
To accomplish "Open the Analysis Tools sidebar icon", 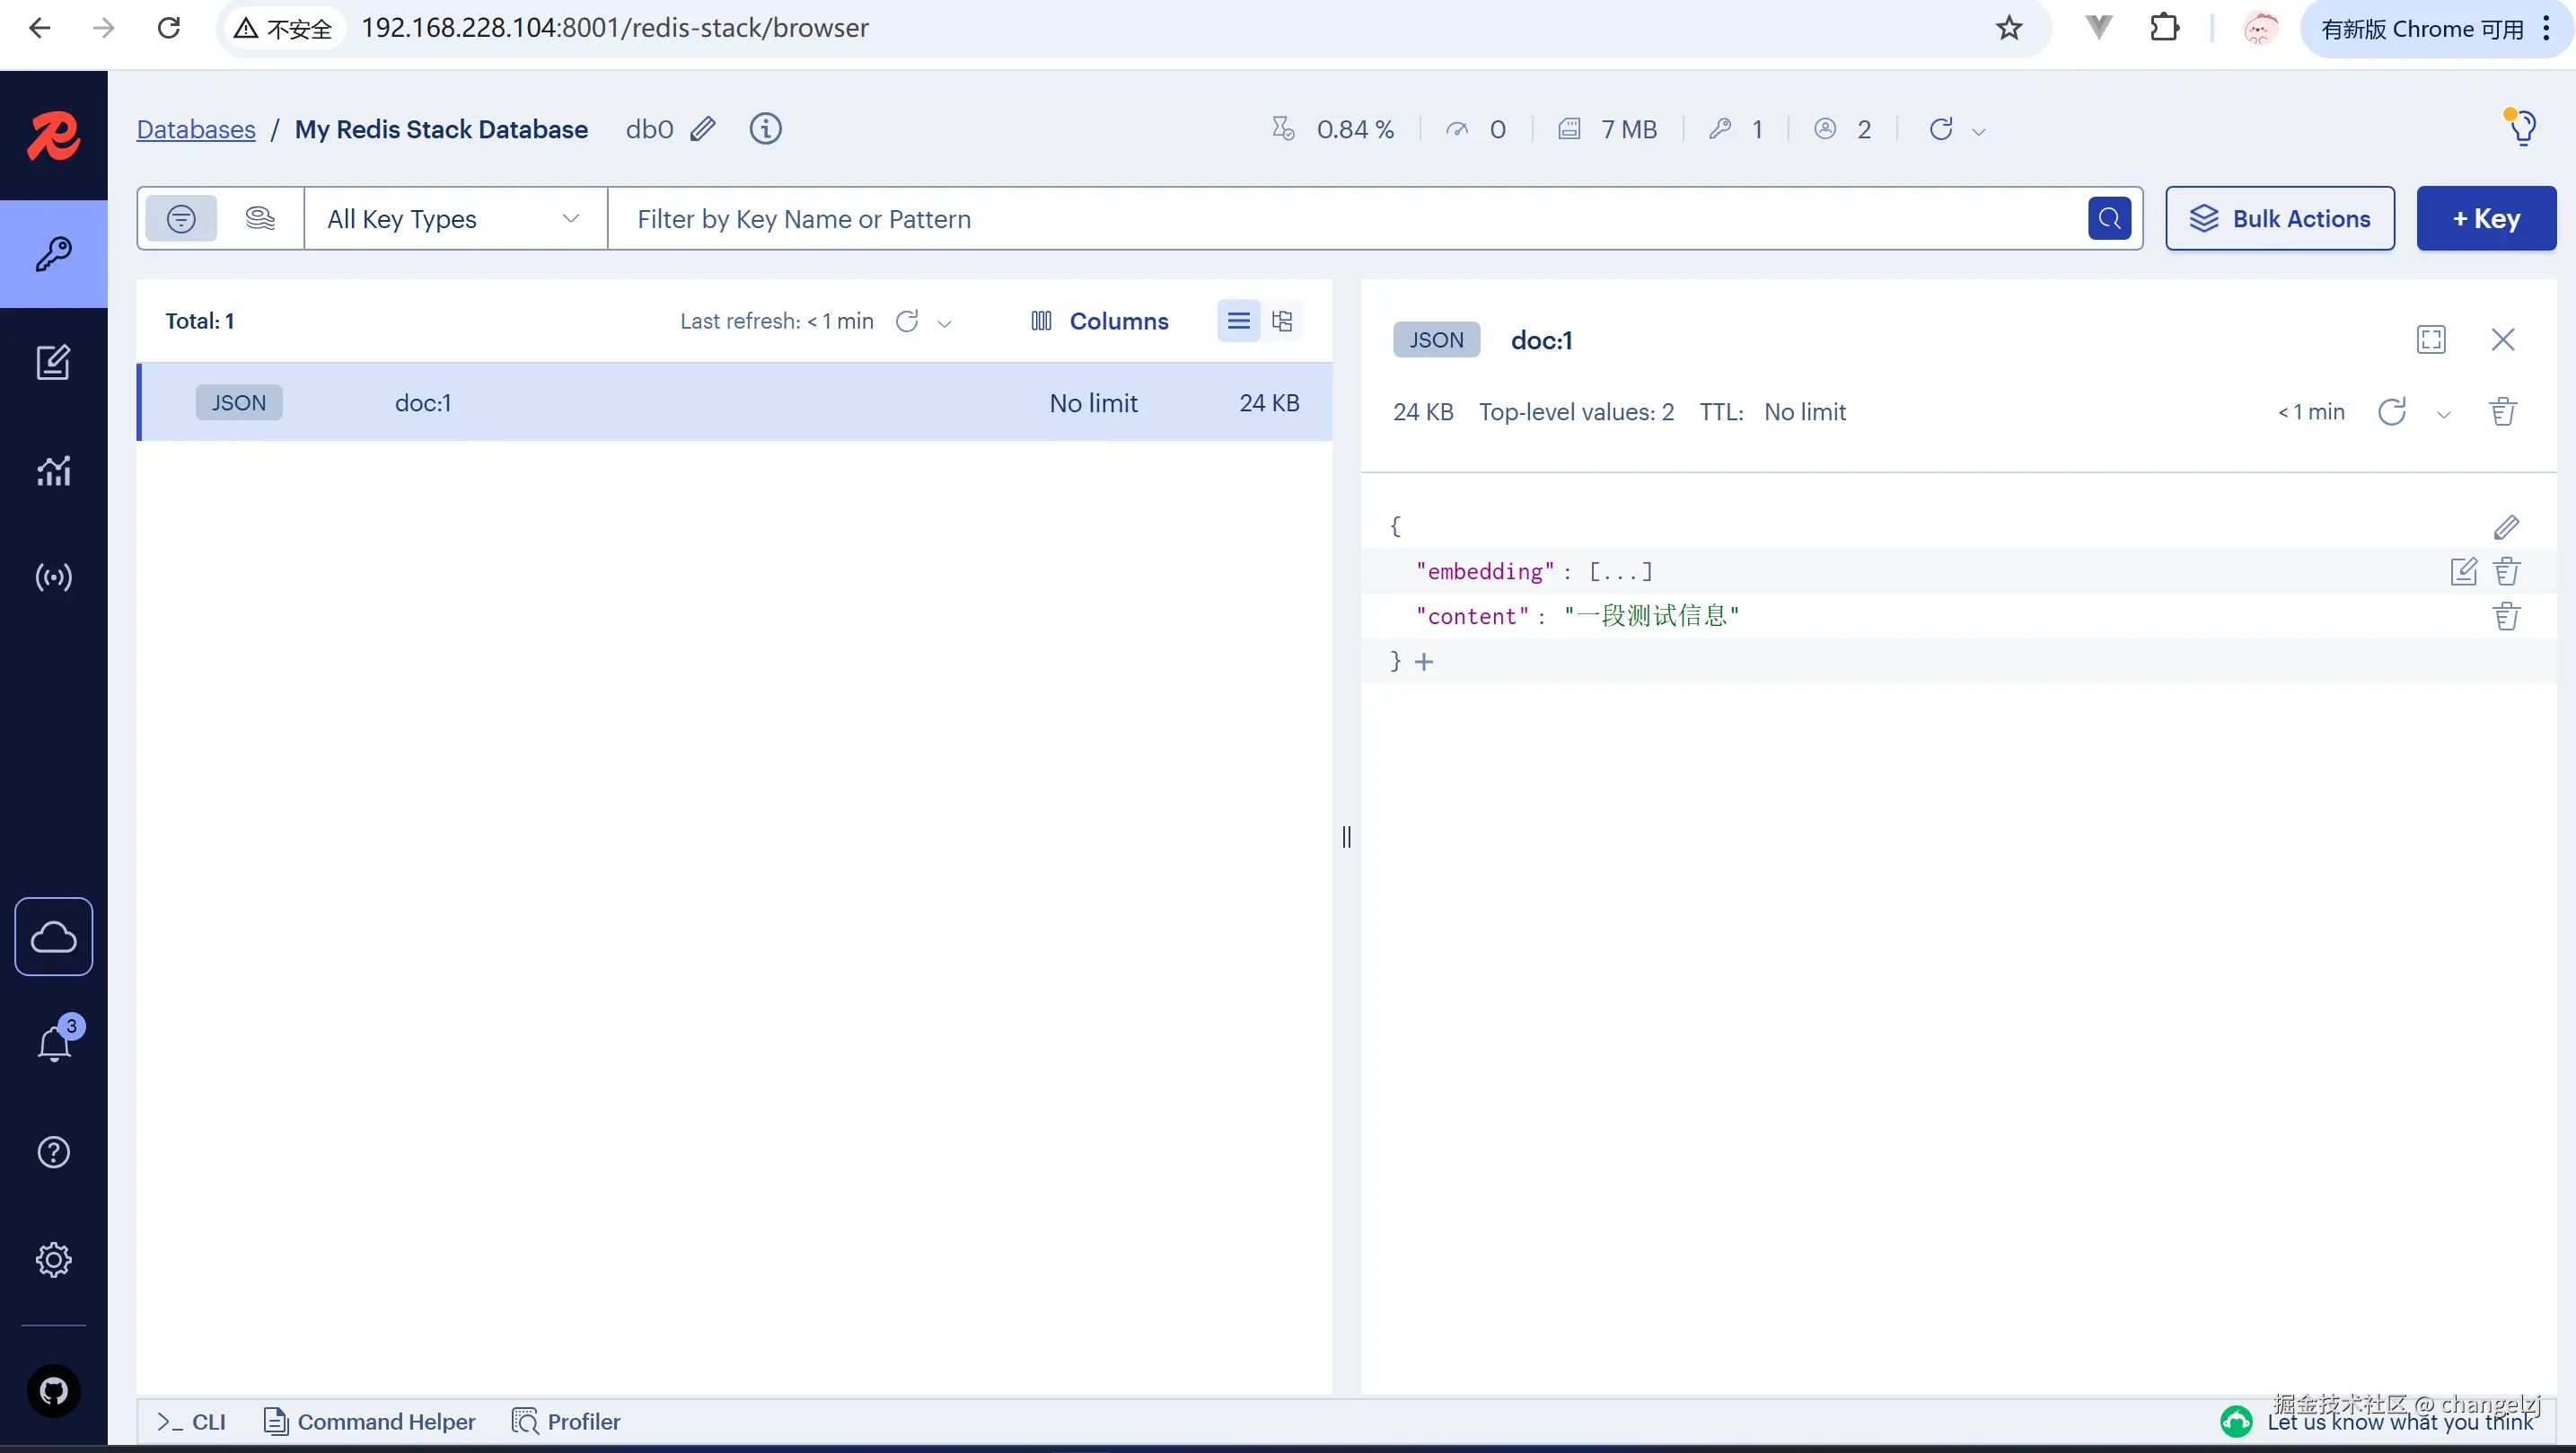I will click(x=53, y=470).
